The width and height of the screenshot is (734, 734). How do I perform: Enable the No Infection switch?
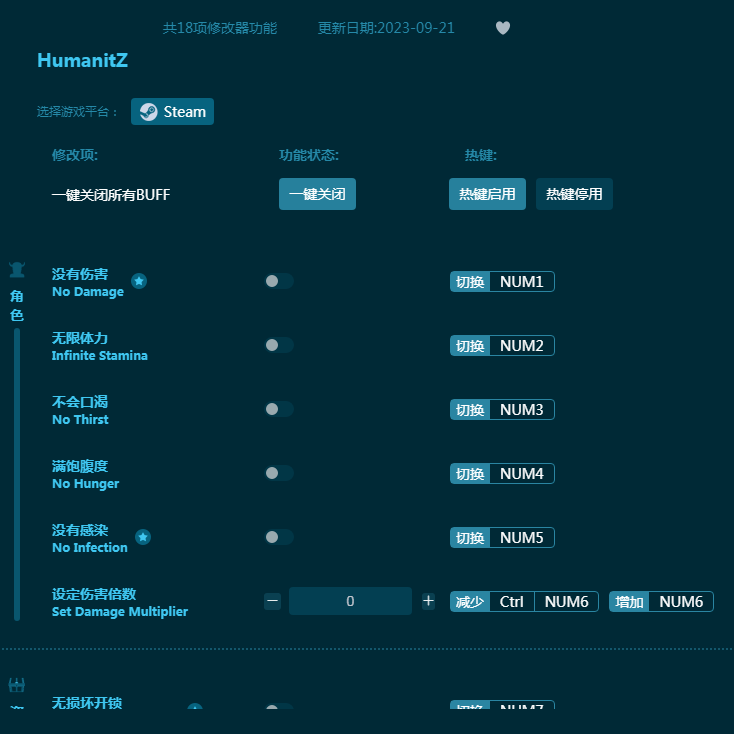tap(279, 537)
